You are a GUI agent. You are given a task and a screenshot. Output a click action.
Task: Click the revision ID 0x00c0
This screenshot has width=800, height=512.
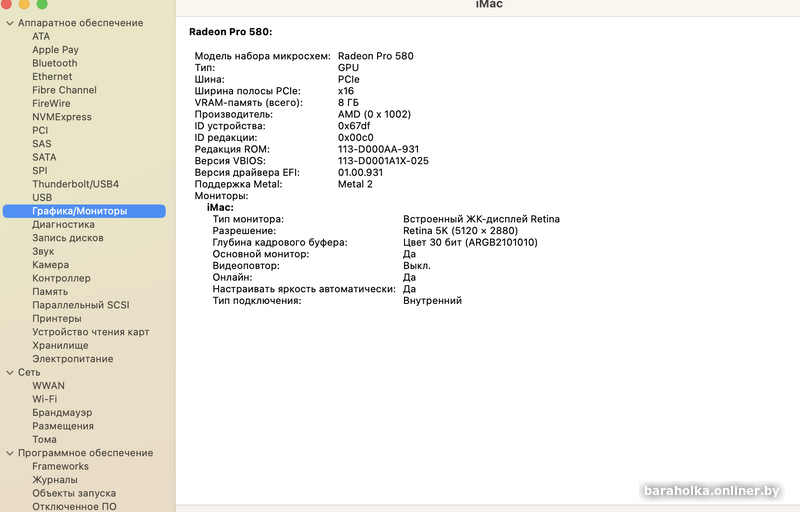tap(356, 138)
